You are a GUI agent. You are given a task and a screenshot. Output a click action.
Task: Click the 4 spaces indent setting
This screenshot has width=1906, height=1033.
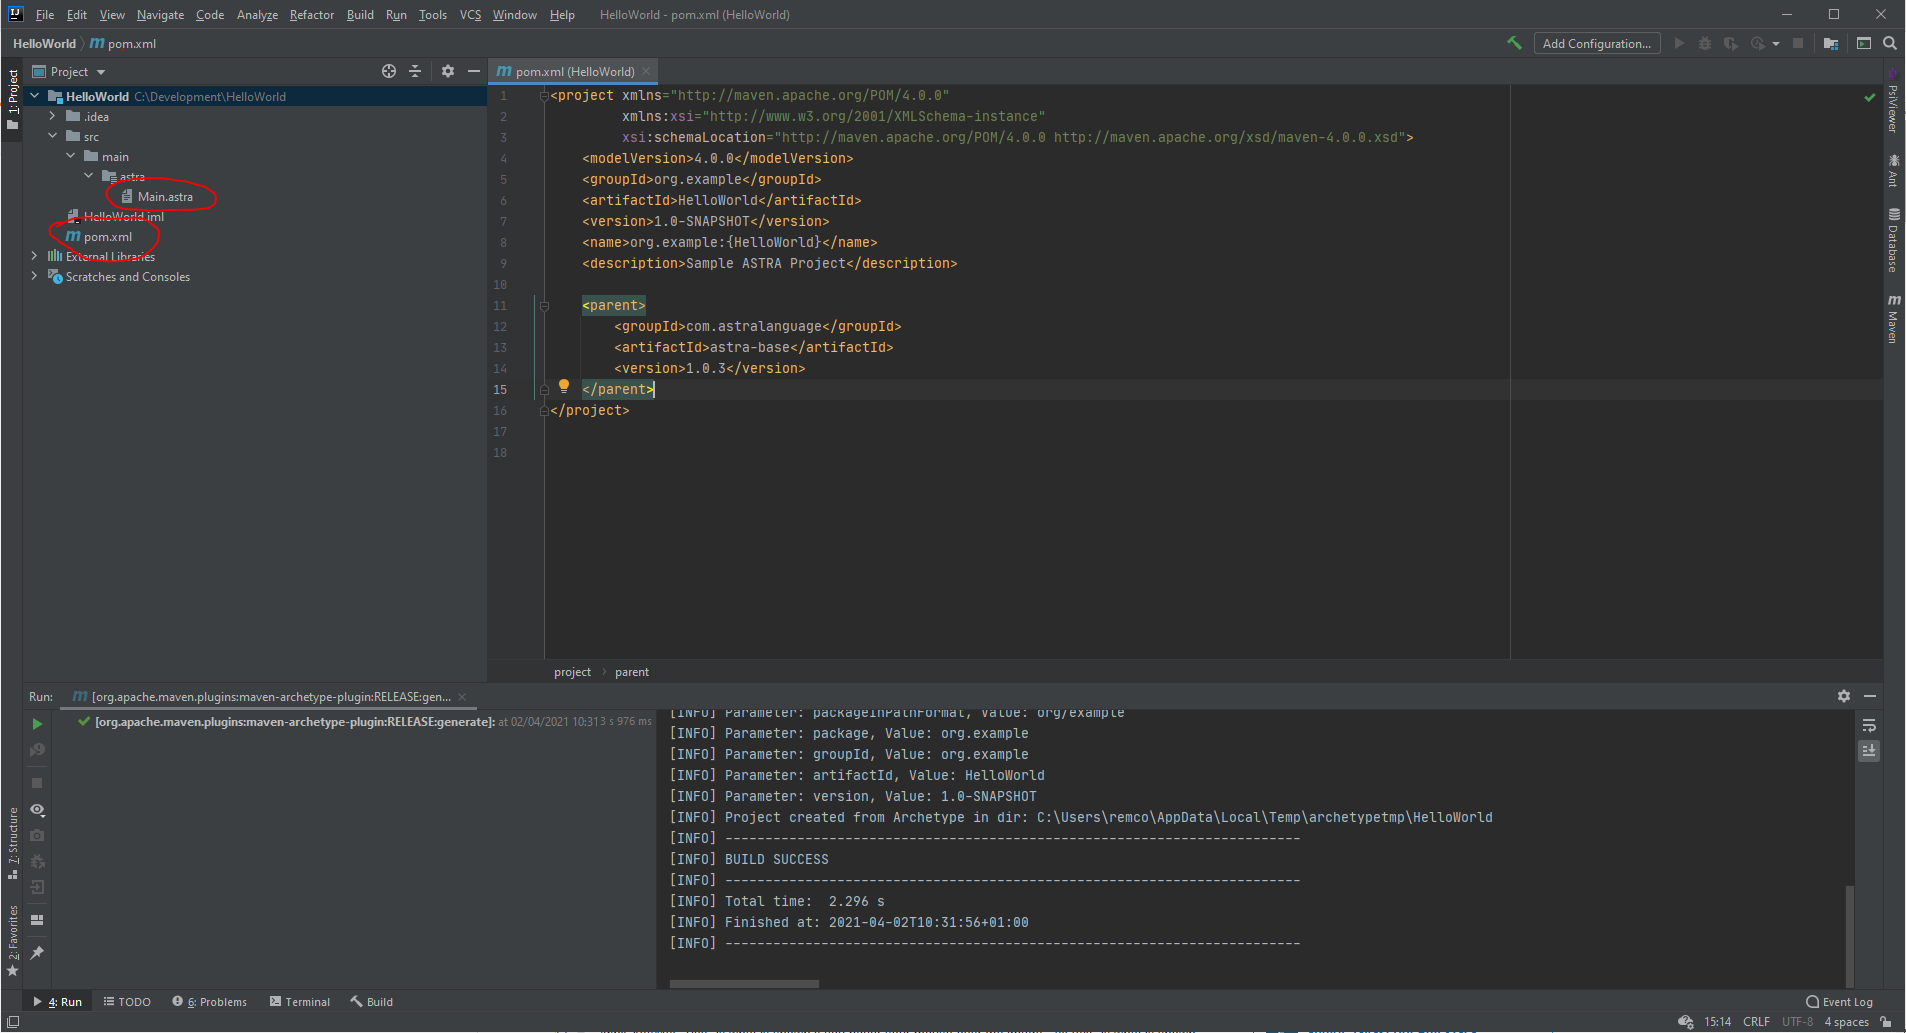pyautogui.click(x=1846, y=1022)
